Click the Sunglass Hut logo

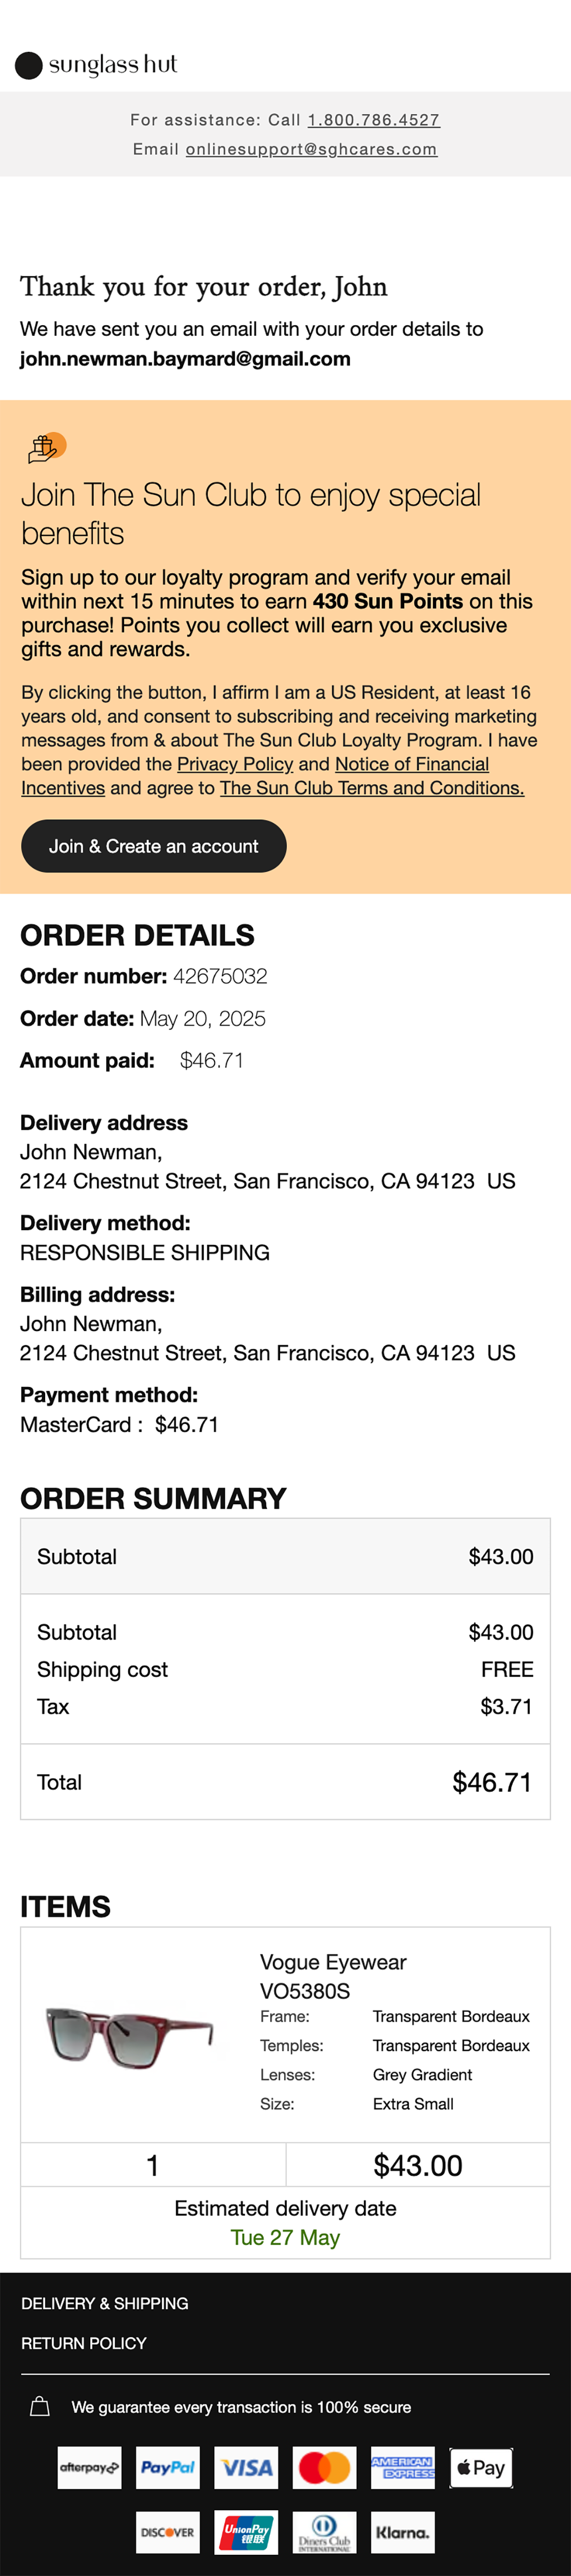pos(96,65)
